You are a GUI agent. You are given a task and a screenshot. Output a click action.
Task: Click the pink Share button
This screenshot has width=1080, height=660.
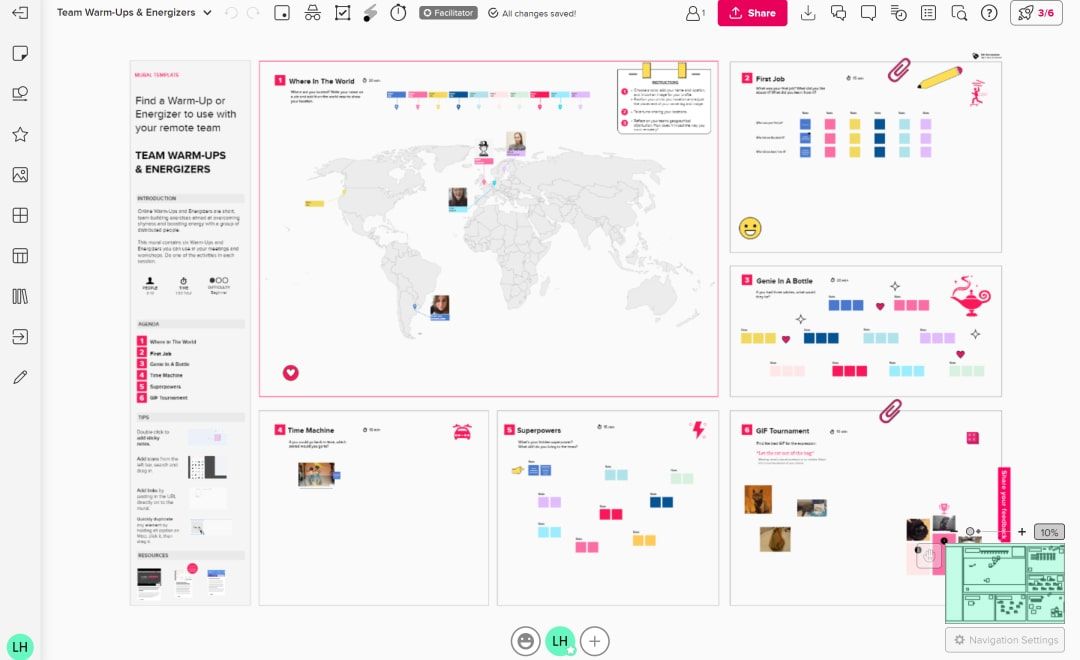pos(752,13)
